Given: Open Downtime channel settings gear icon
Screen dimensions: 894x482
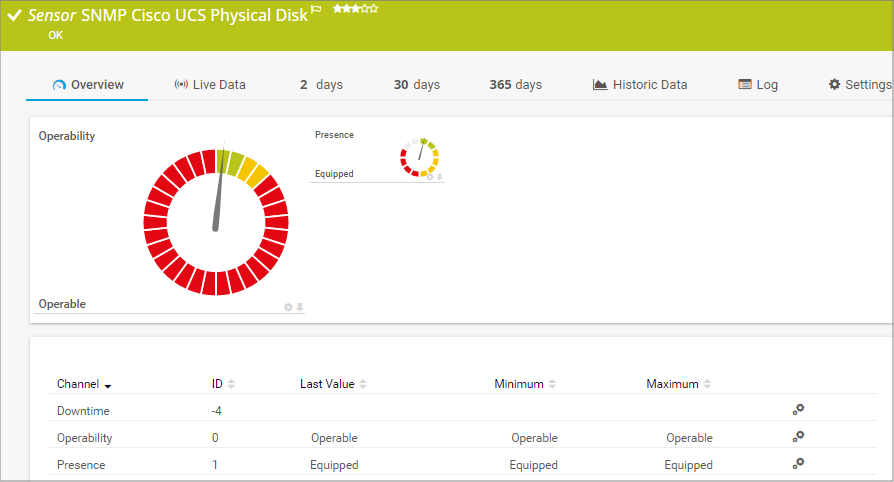Looking at the screenshot, I should [x=797, y=410].
